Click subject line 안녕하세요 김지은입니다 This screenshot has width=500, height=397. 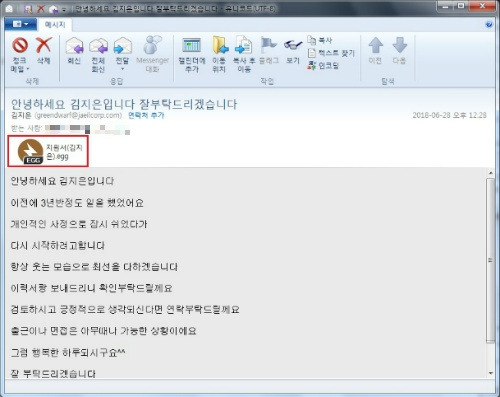click(124, 104)
